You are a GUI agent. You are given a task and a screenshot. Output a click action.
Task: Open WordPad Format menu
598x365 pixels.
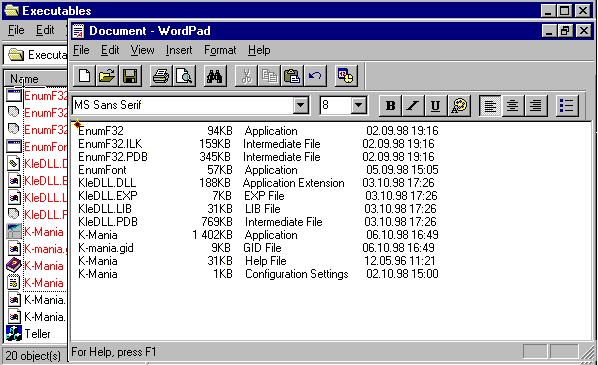coord(220,50)
